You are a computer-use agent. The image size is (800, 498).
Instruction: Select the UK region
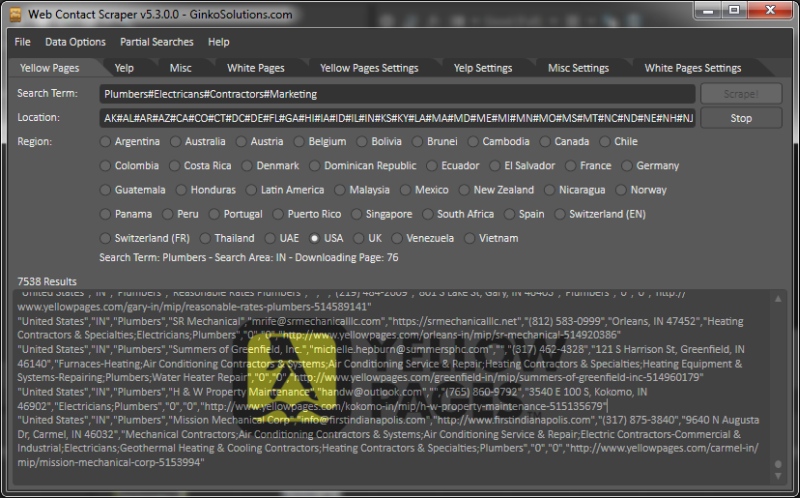coord(368,238)
